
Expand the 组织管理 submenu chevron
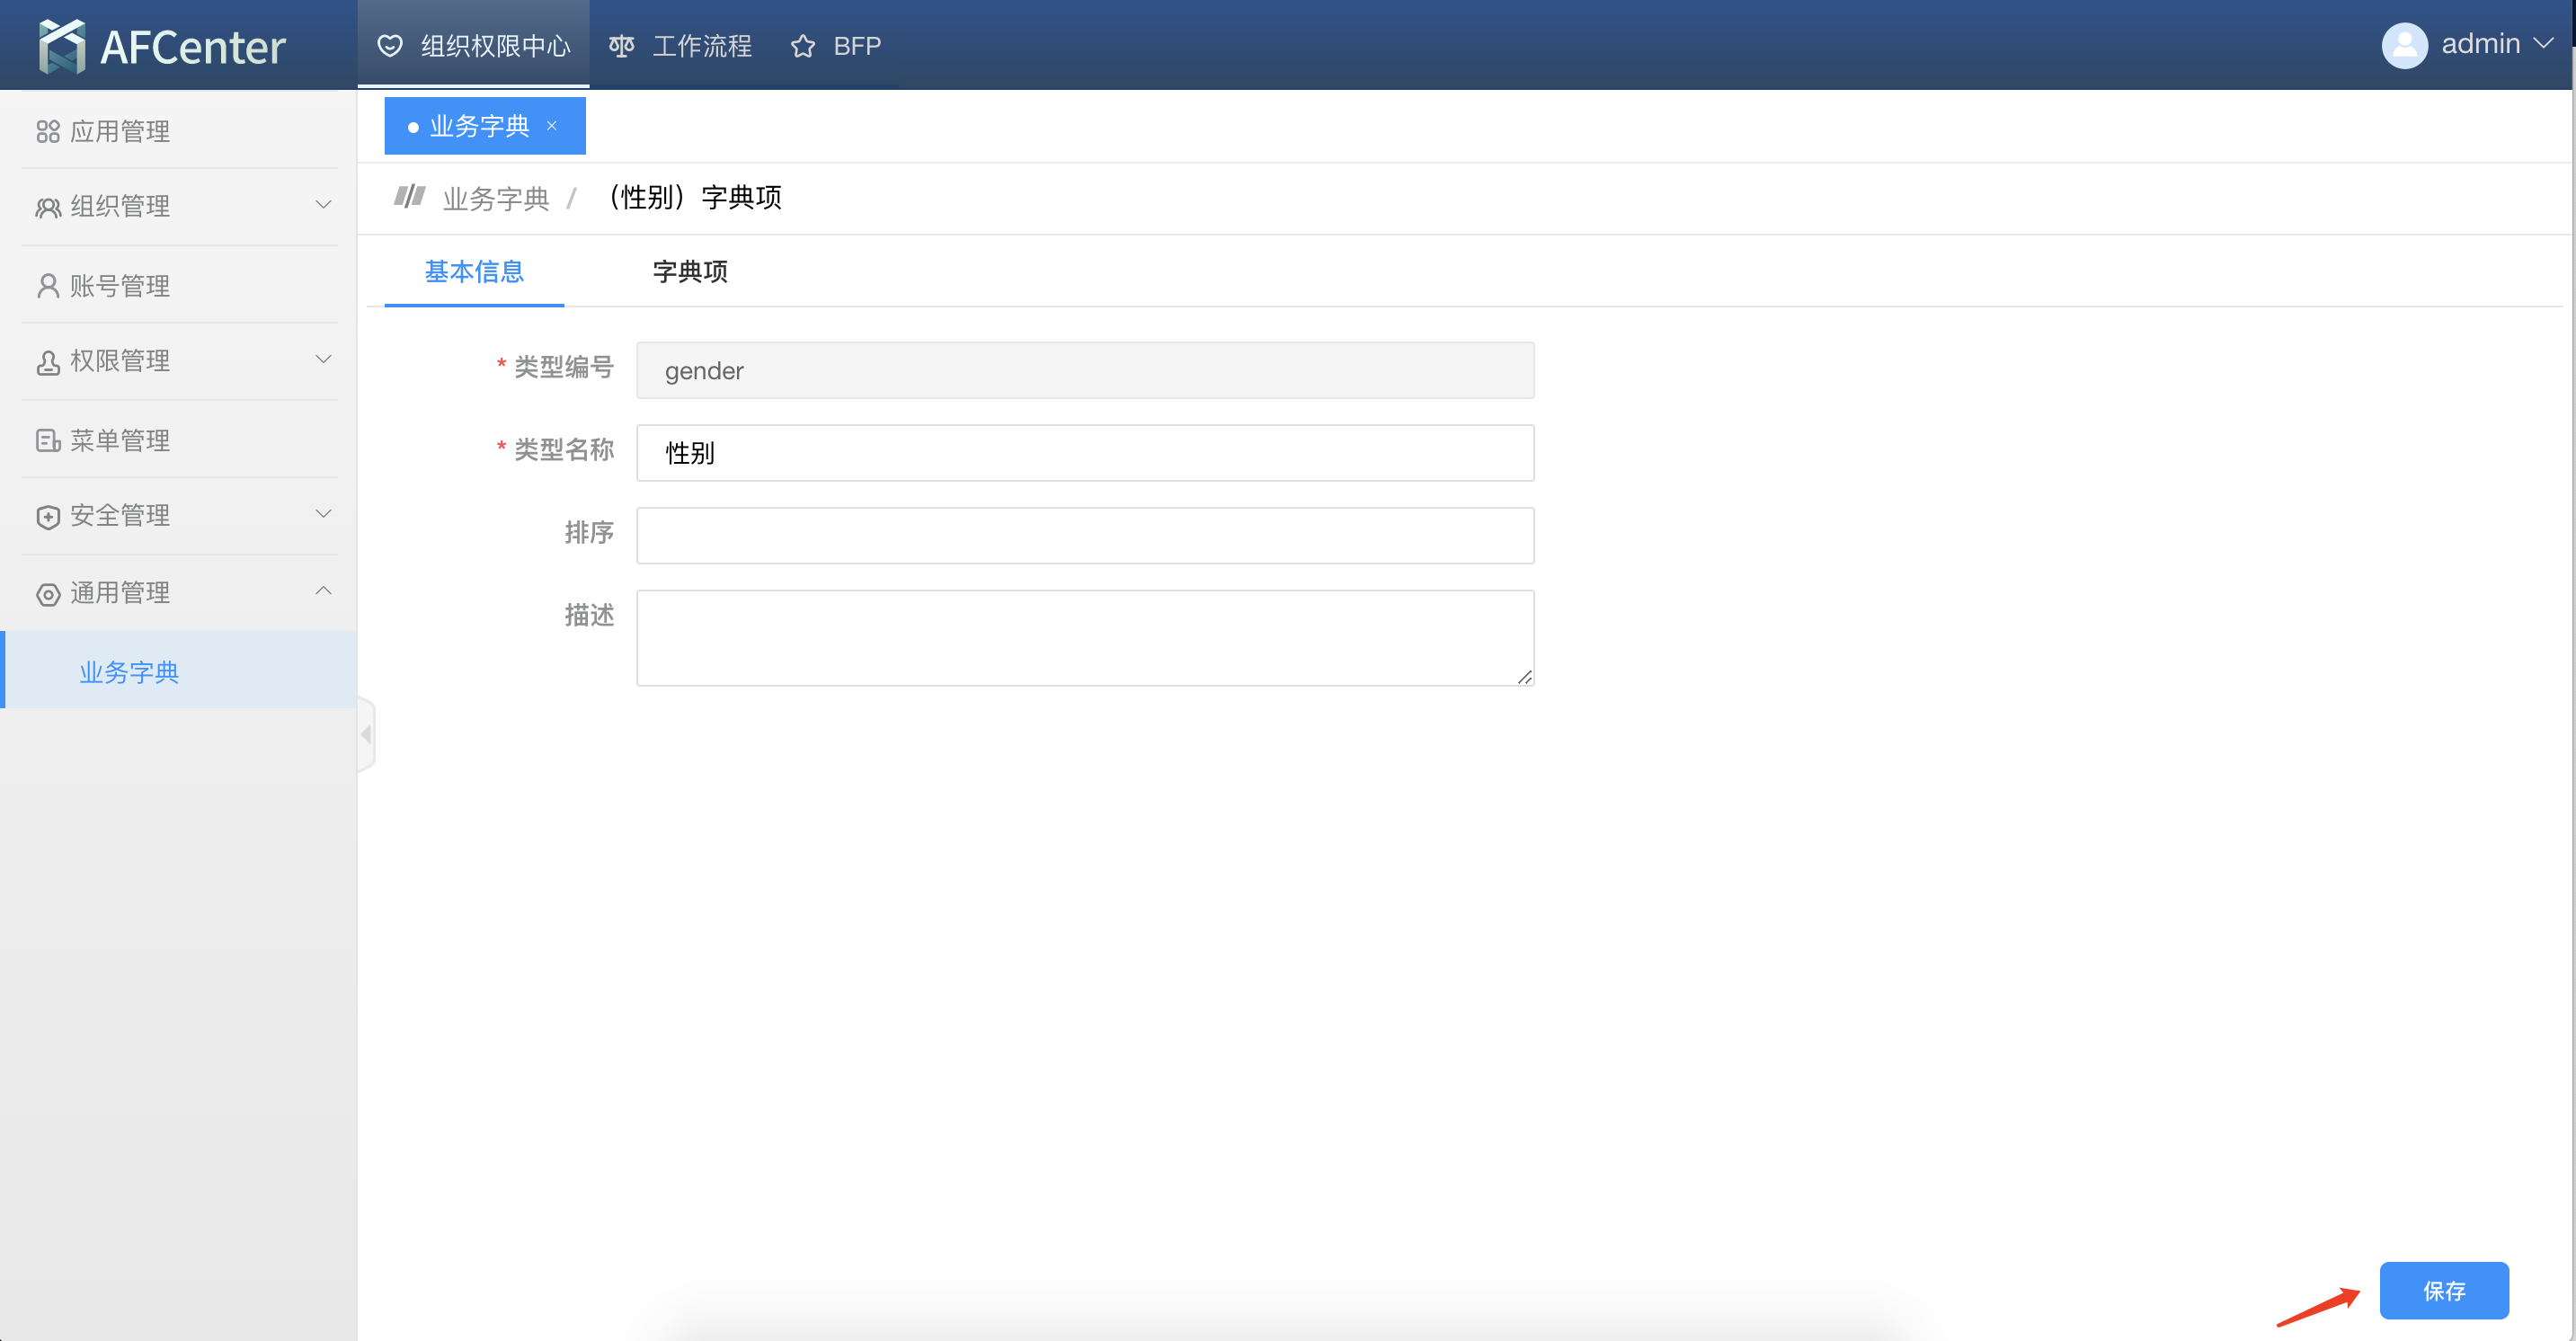pyautogui.click(x=323, y=205)
